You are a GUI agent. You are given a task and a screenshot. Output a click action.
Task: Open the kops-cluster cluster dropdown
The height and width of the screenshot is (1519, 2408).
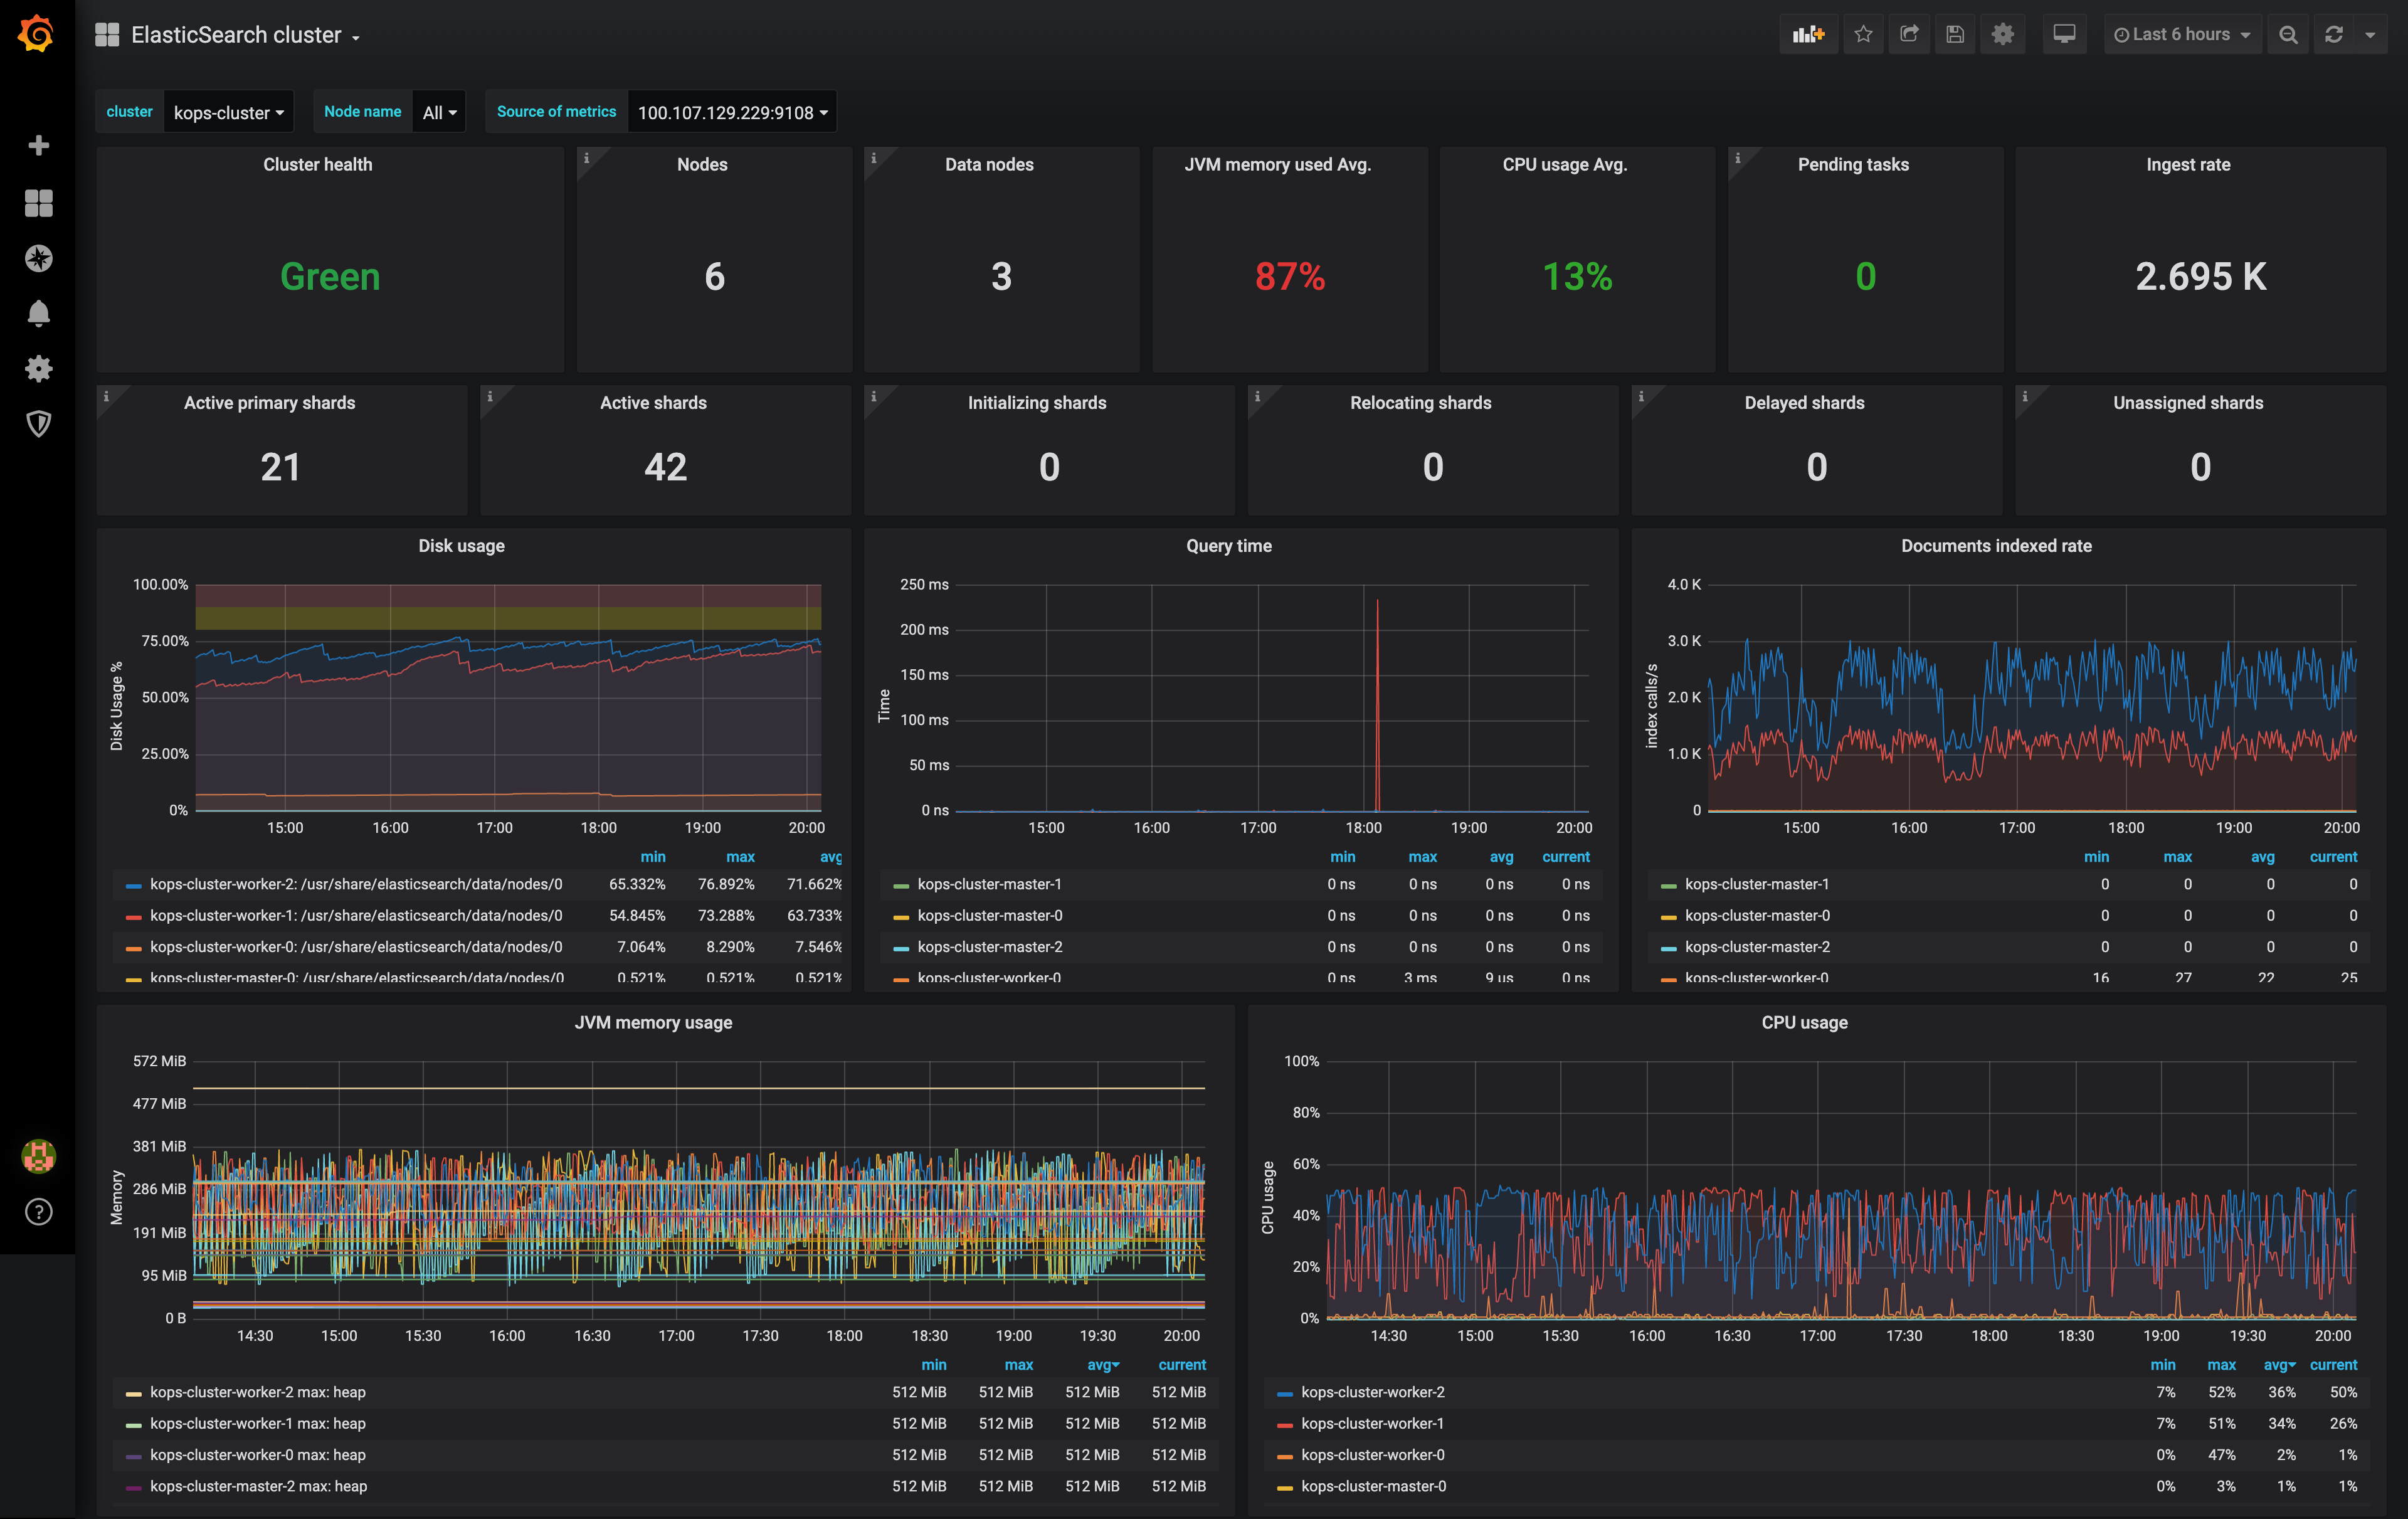click(x=228, y=112)
